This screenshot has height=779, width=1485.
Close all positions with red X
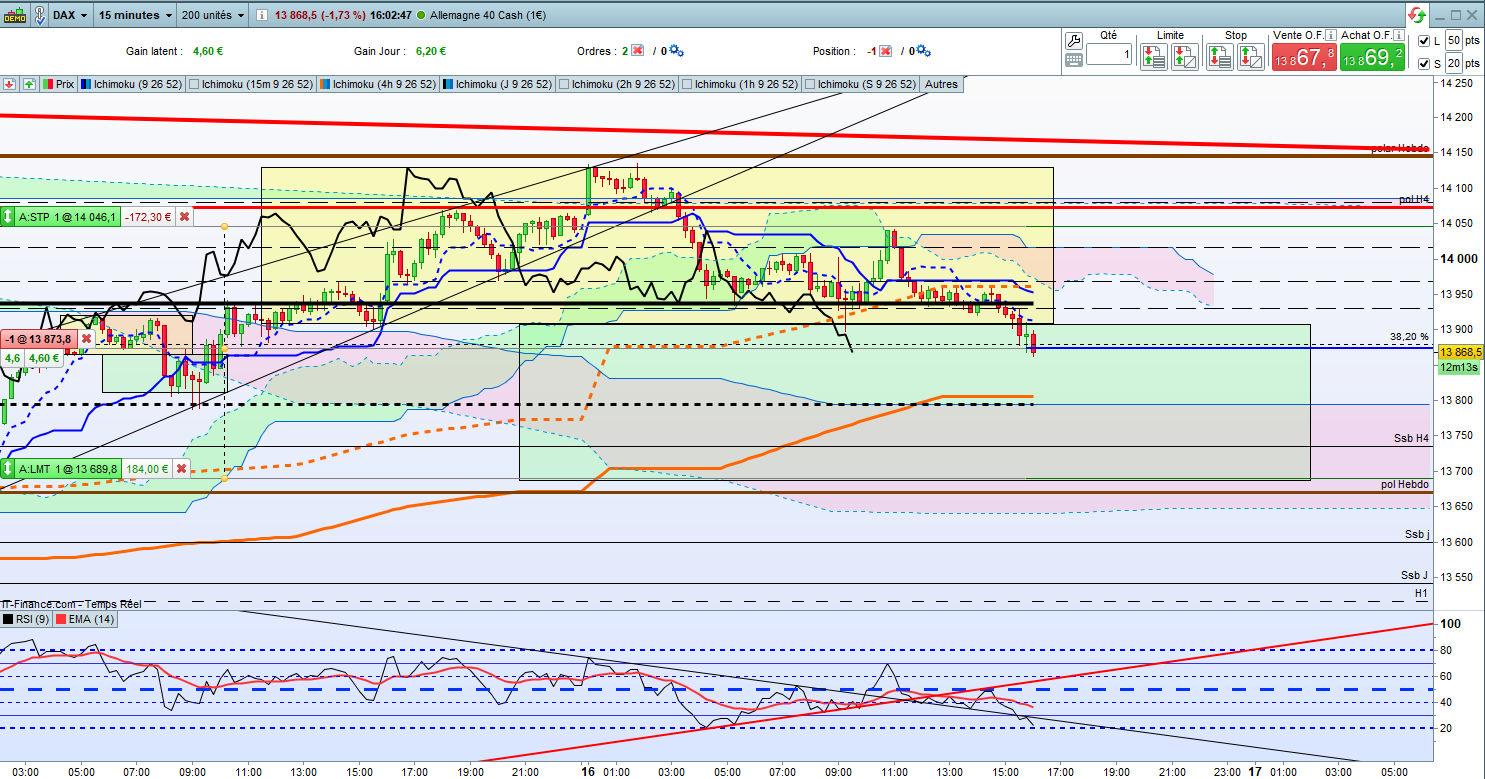click(x=884, y=51)
